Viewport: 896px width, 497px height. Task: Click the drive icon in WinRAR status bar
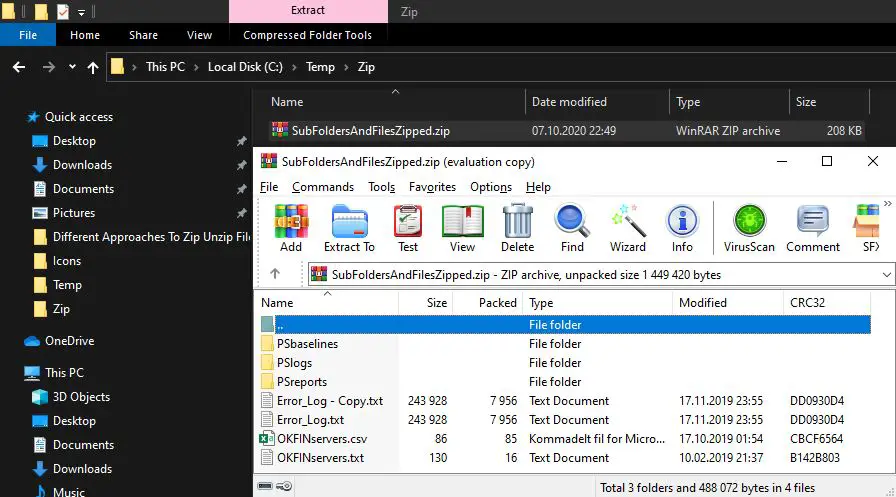(x=265, y=486)
